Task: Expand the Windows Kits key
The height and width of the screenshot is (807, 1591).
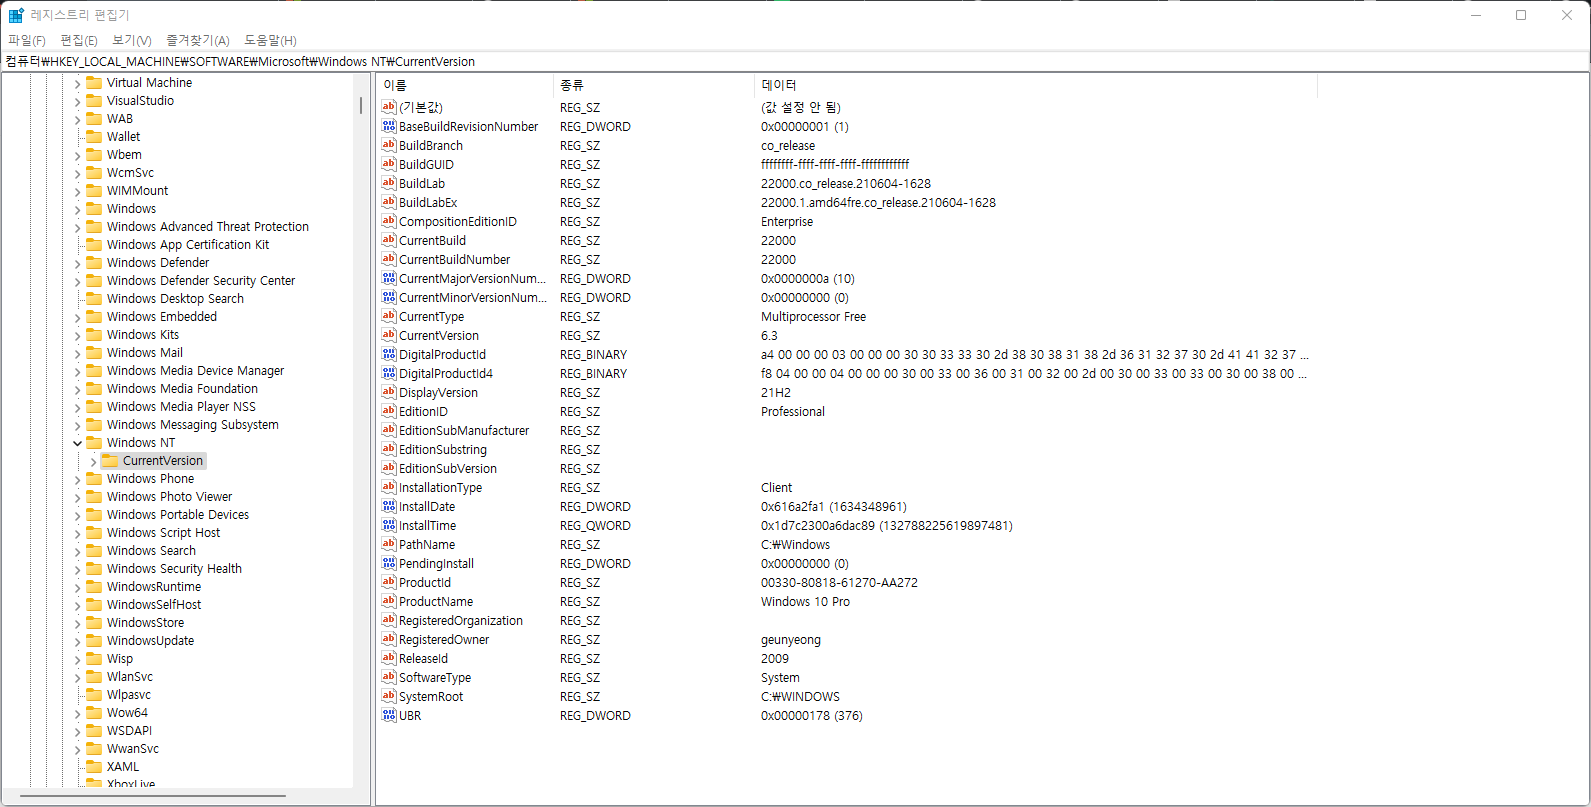Action: coord(77,335)
